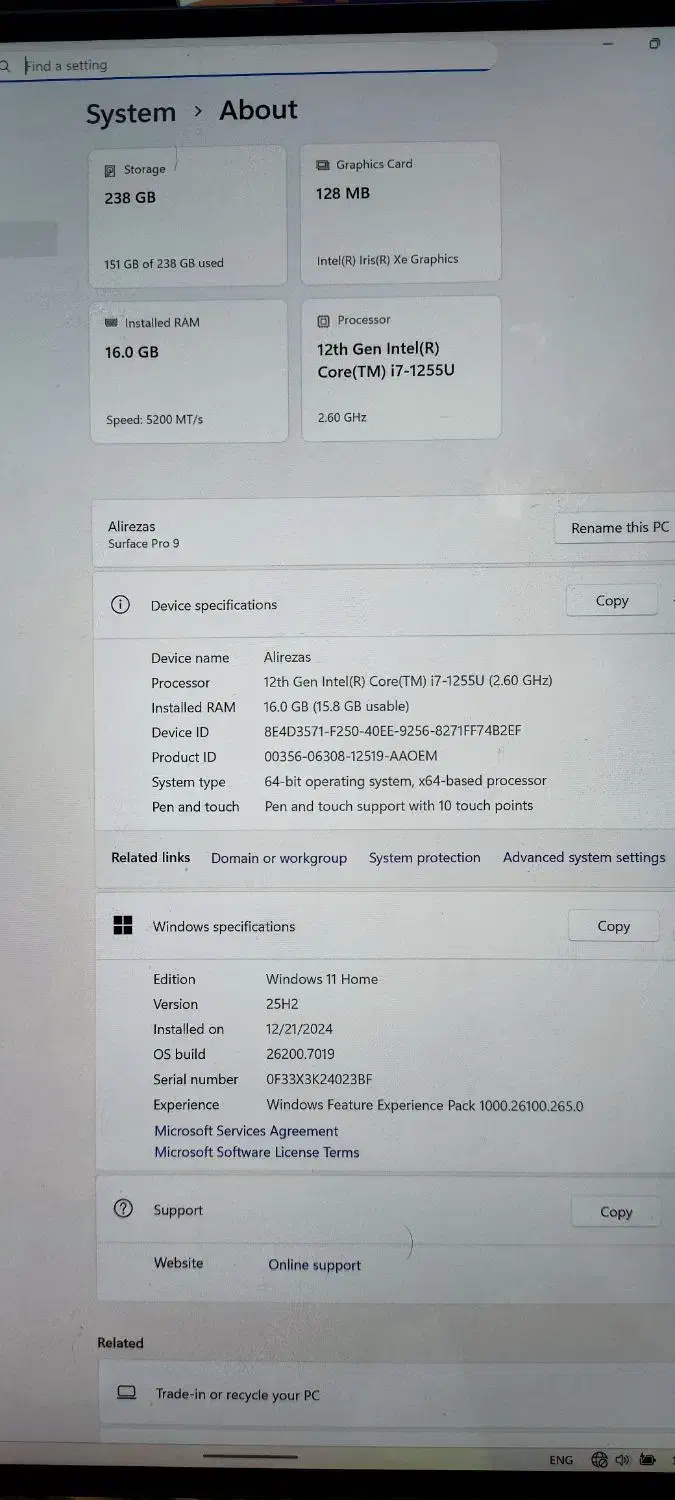Click the Installed RAM chip icon
The width and height of the screenshot is (675, 1500).
[111, 323]
